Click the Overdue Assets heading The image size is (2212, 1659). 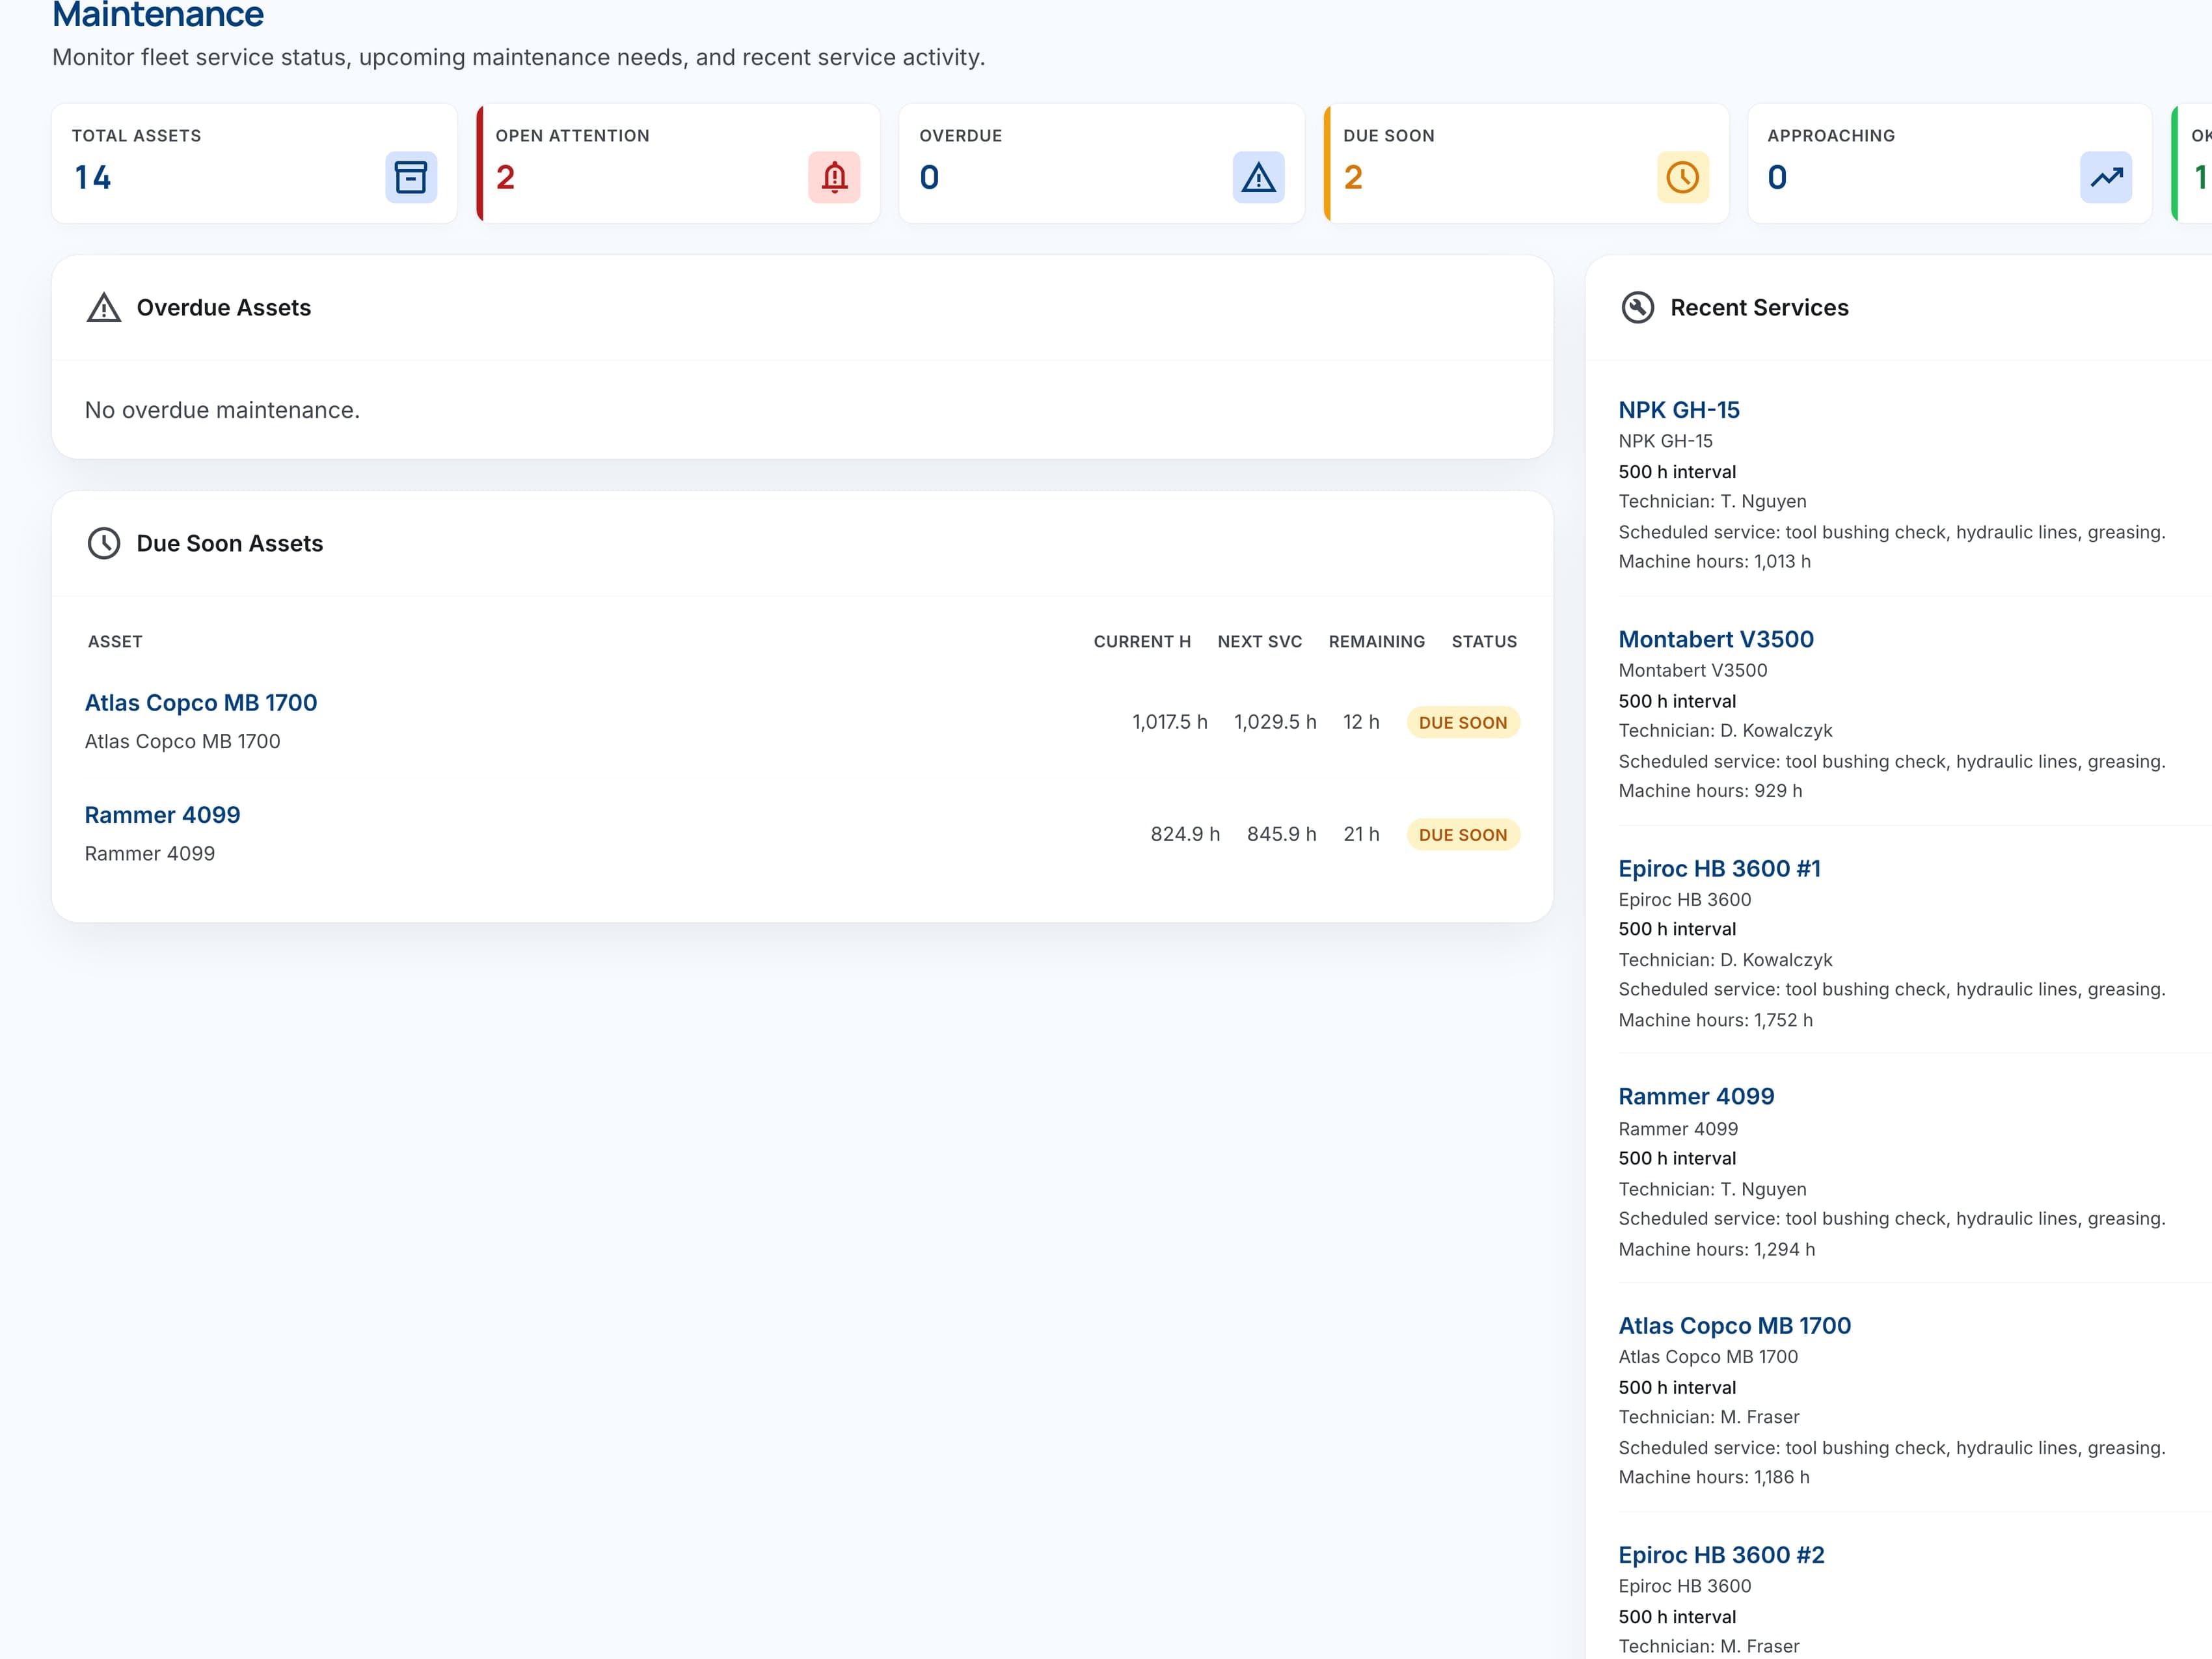click(224, 308)
